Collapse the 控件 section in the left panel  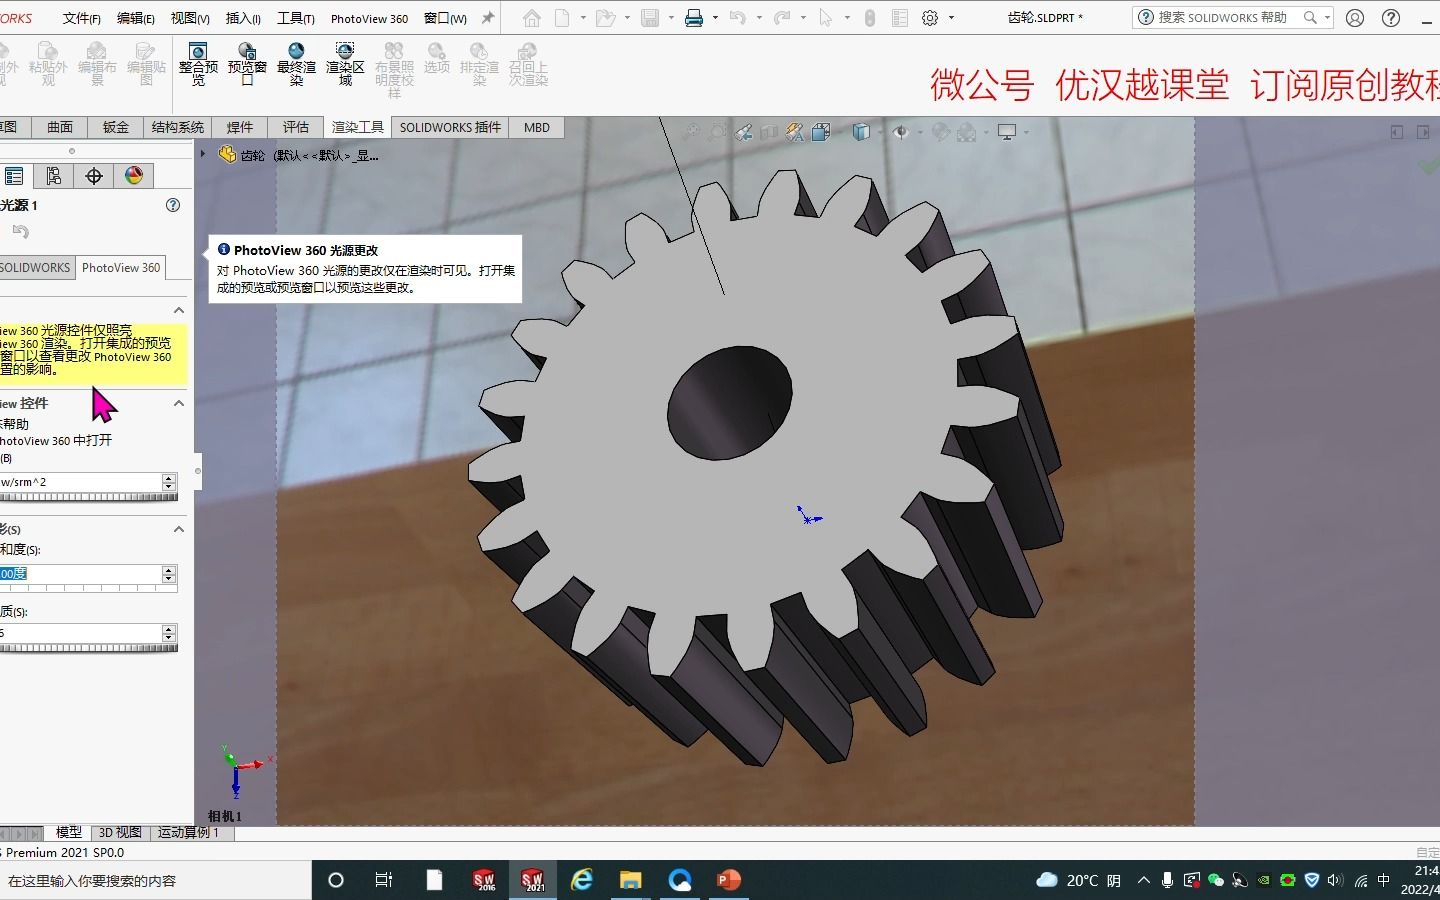(x=178, y=404)
